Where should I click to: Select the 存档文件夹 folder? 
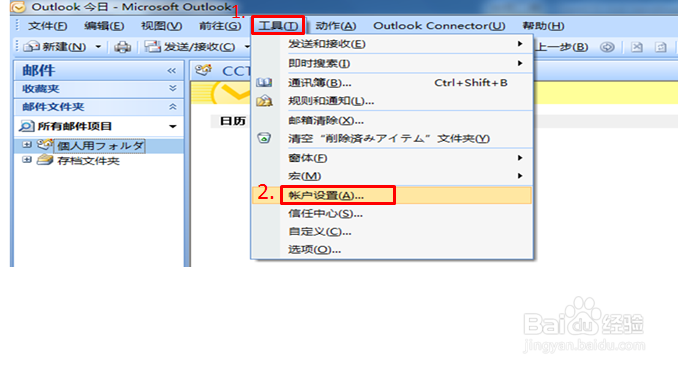pos(88,161)
